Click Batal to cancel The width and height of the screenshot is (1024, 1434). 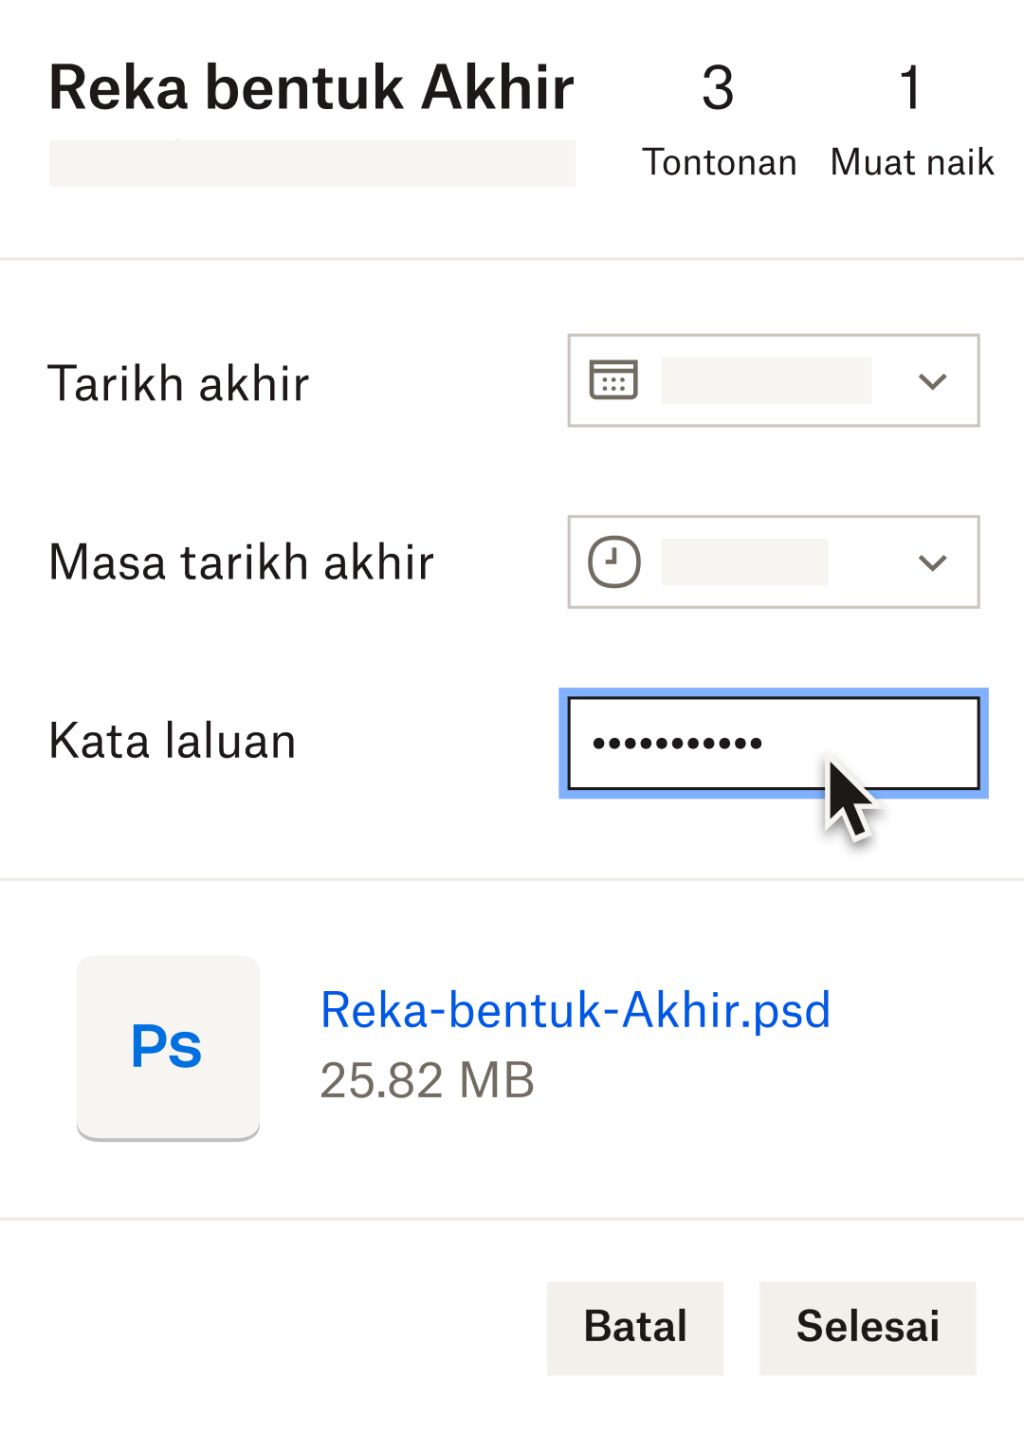(634, 1326)
